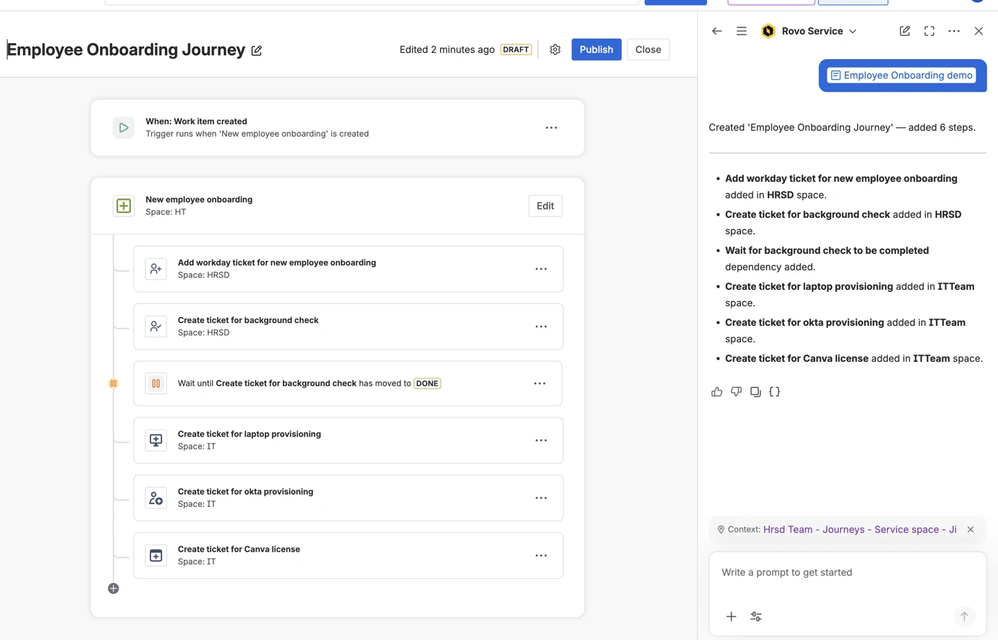
Task: Open the Rovo Service agent dropdown
Action: (x=810, y=31)
